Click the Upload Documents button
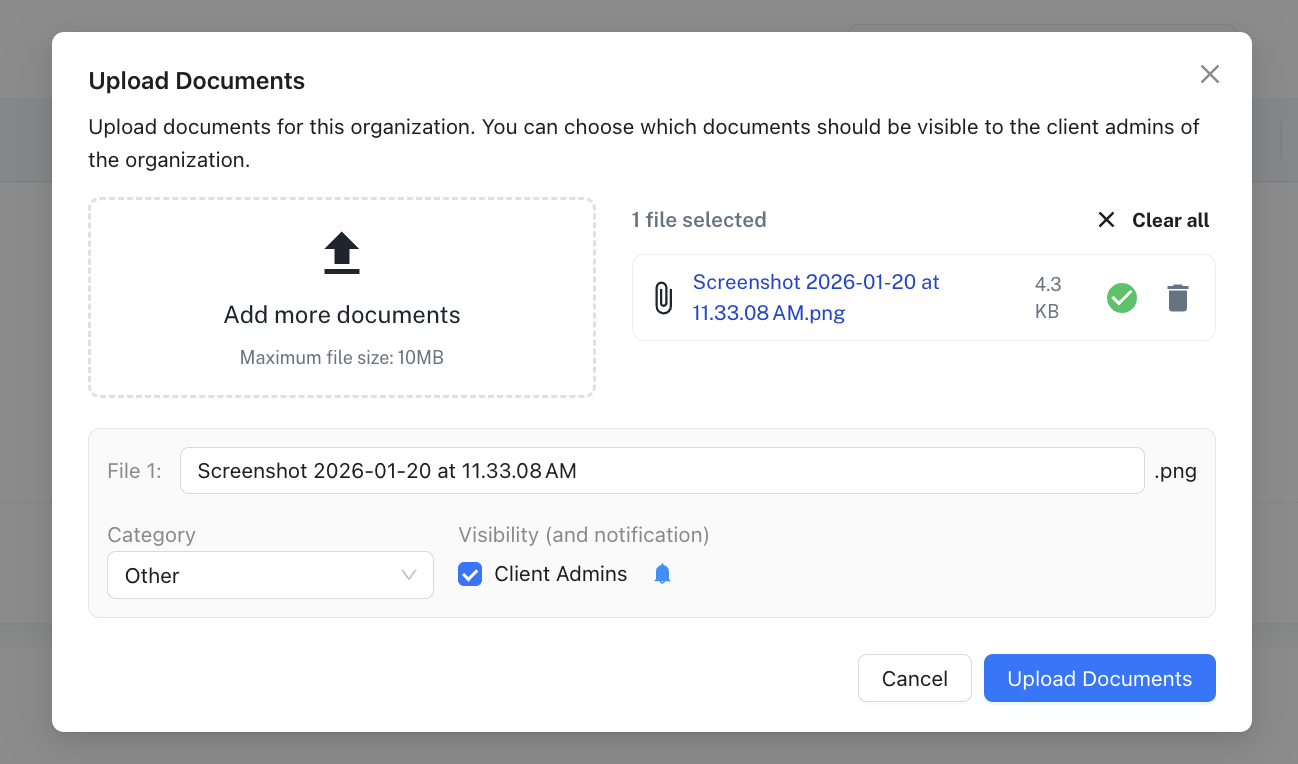Image resolution: width=1298 pixels, height=764 pixels. [1100, 678]
